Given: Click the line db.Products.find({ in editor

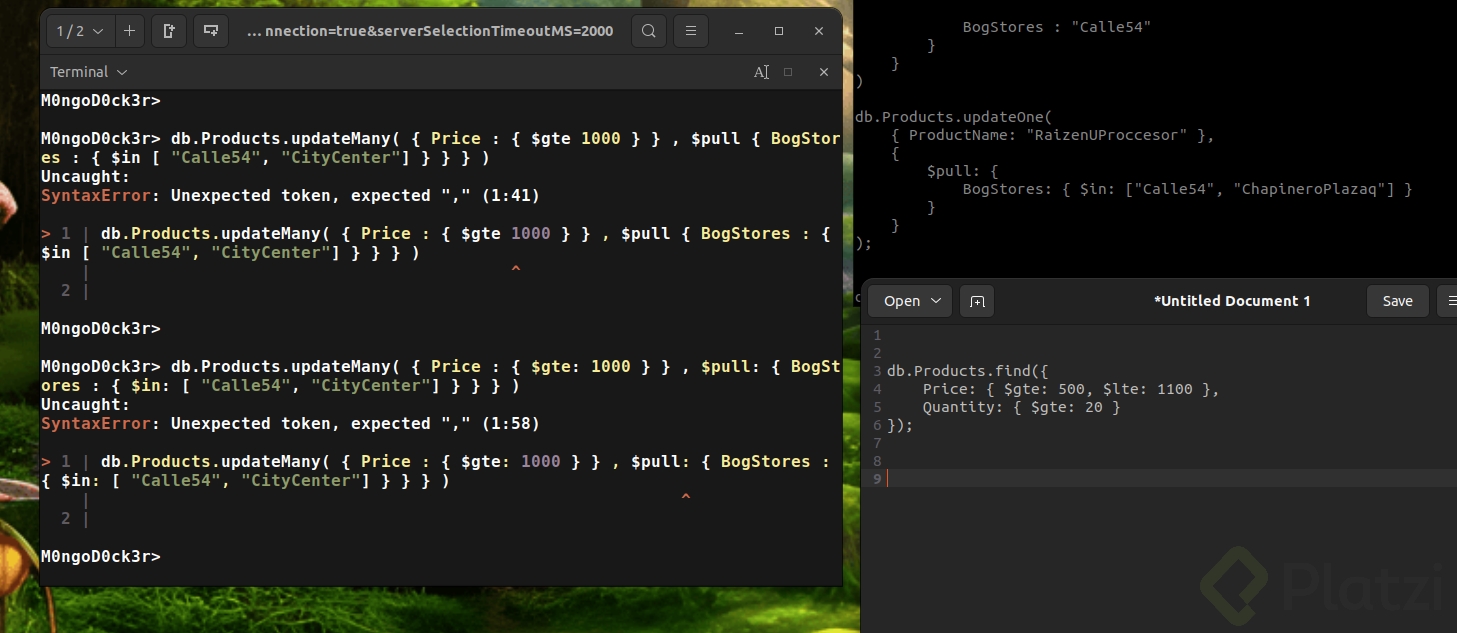Looking at the screenshot, I should click(x=967, y=371).
